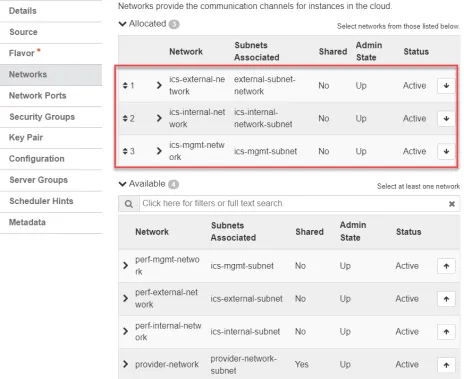Click the ics-internal-subnet cell
464x379 pixels.
245,332
